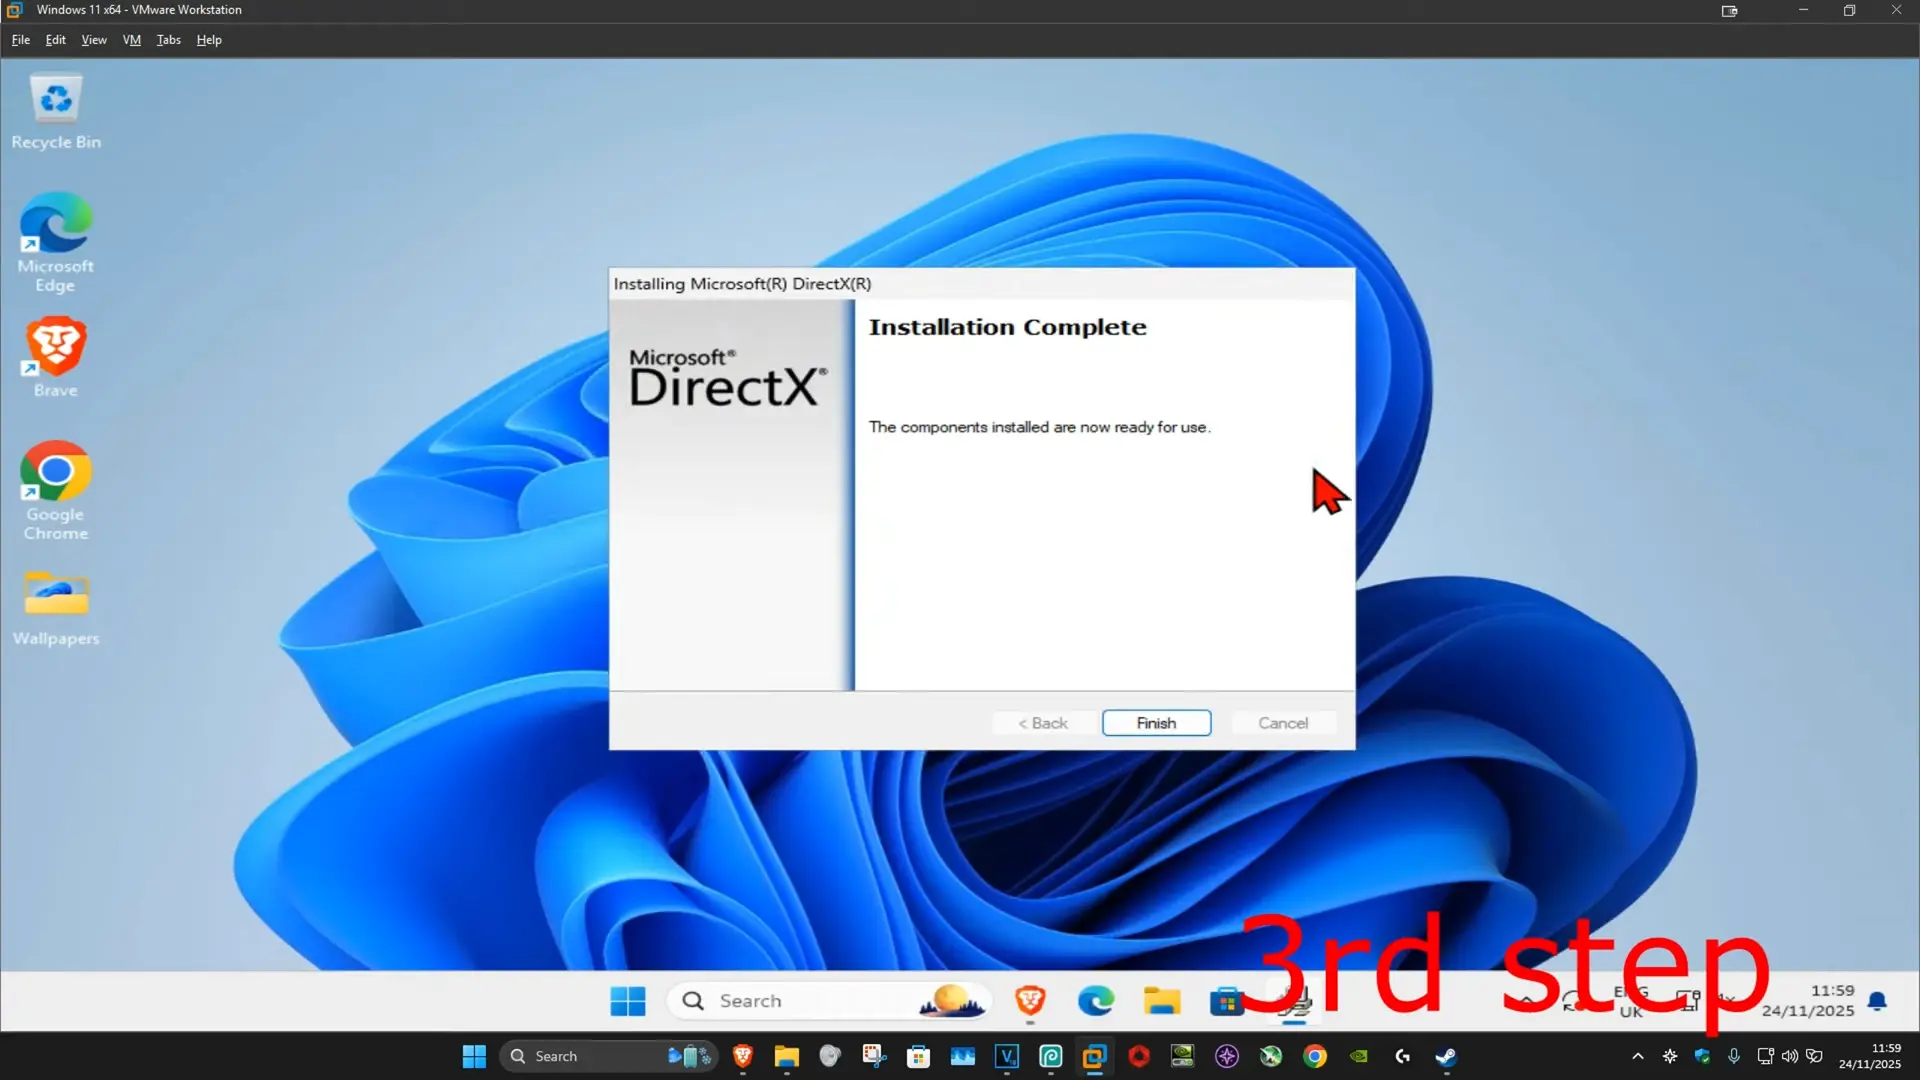This screenshot has width=1920, height=1080.
Task: Open the File menu in VMware Workstation
Action: (x=21, y=40)
